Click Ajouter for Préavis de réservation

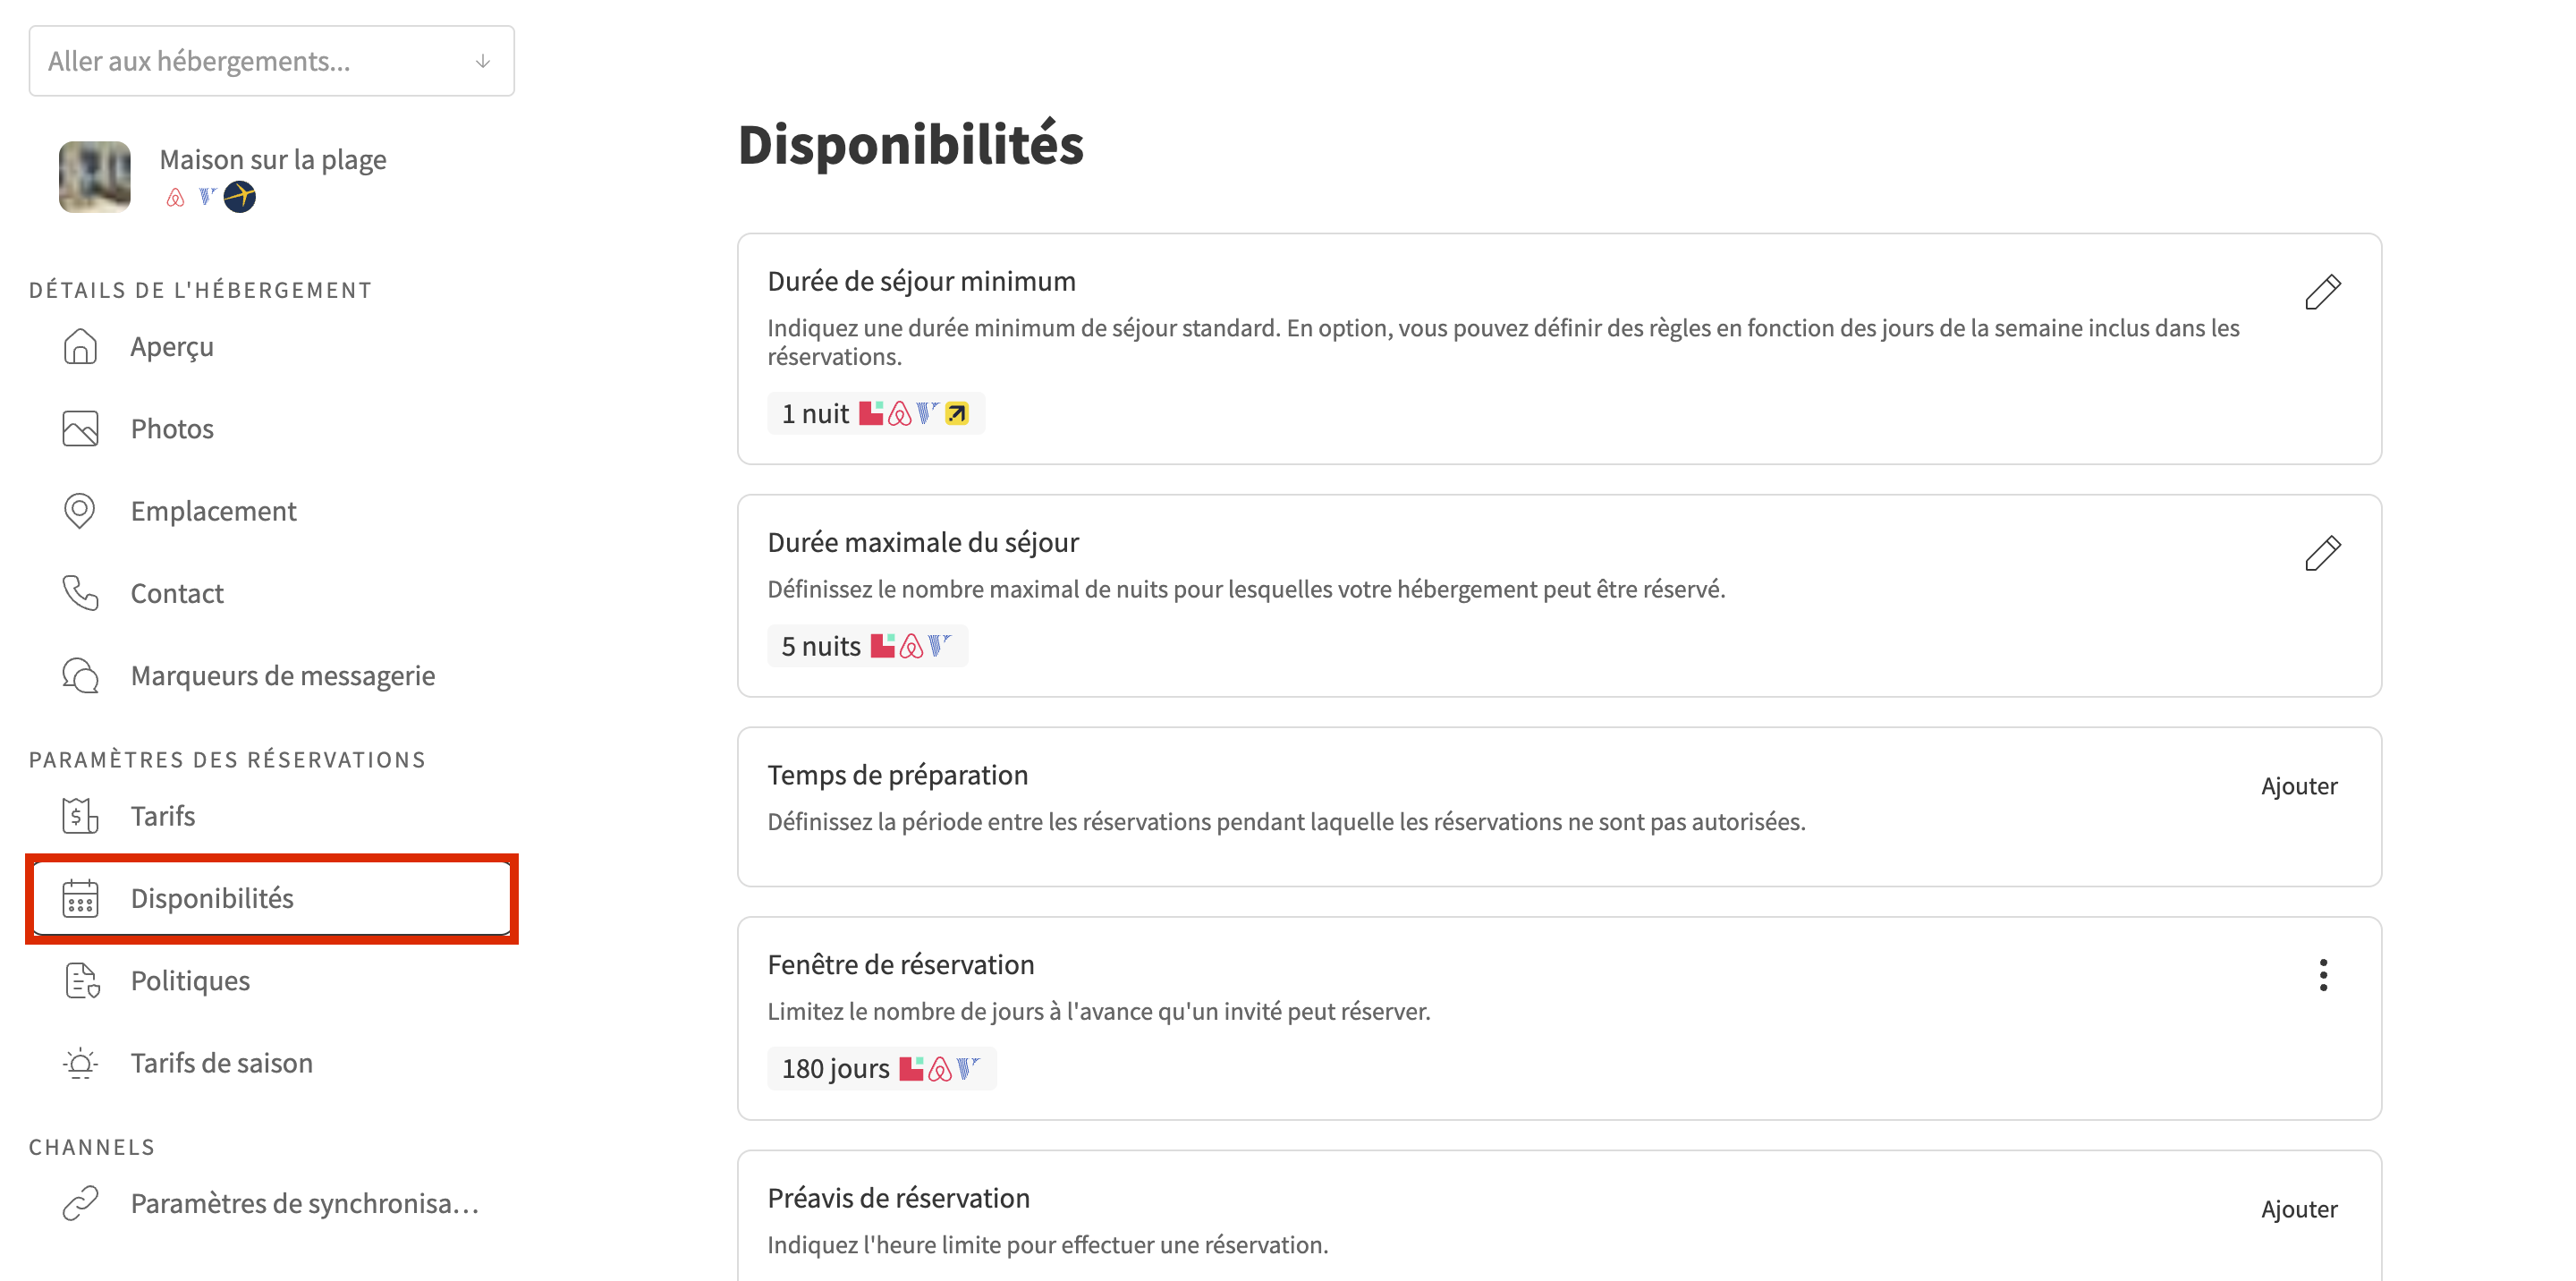pos(2299,1209)
